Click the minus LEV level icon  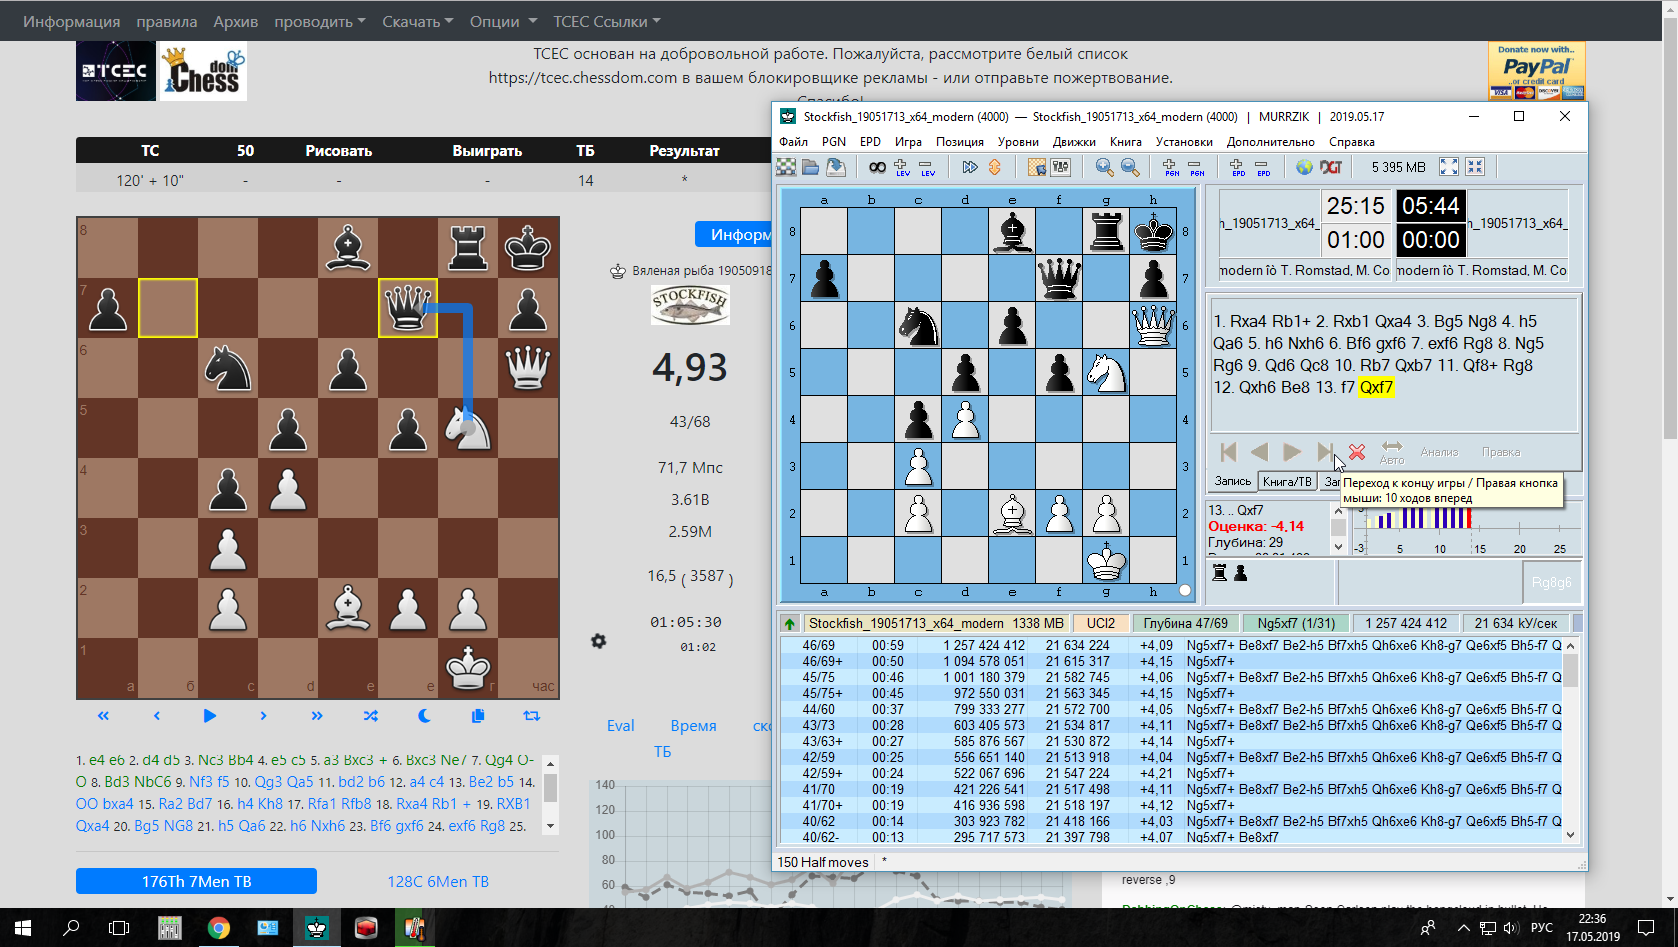[x=927, y=167]
